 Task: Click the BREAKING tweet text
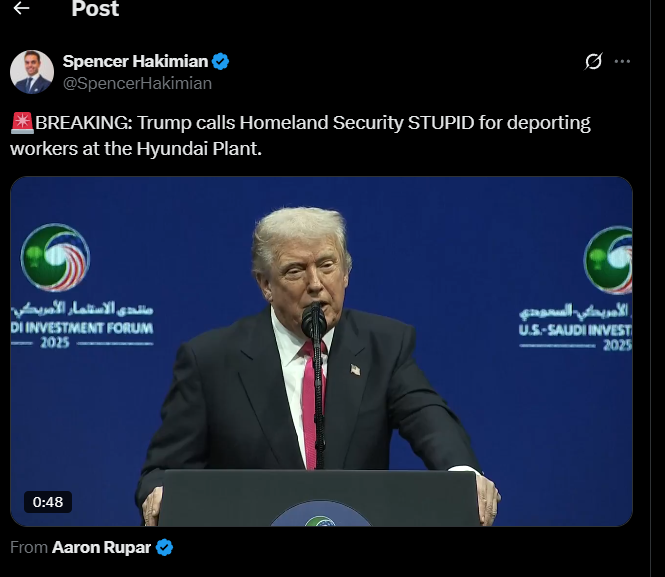pyautogui.click(x=300, y=136)
